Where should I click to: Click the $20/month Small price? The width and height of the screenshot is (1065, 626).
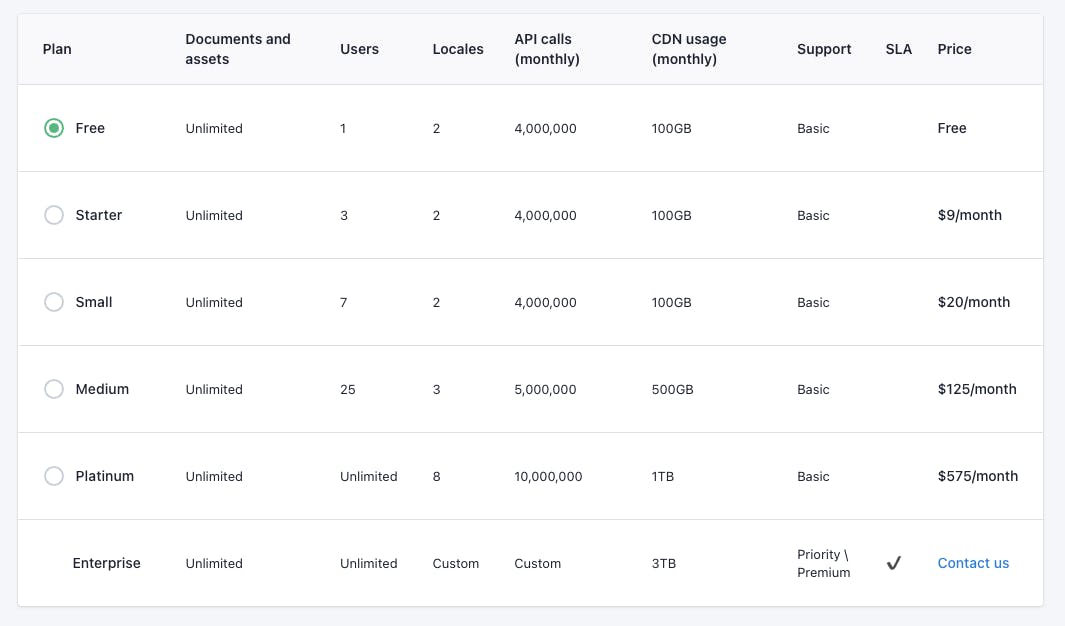click(973, 302)
